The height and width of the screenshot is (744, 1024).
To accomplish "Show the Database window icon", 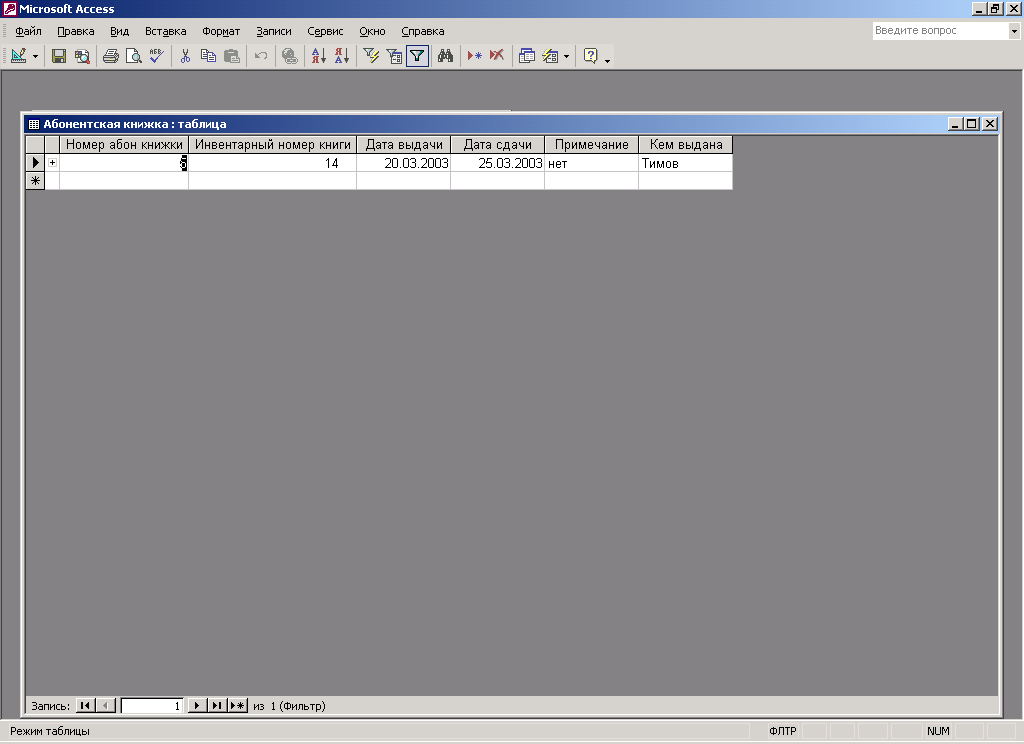I will pyautogui.click(x=526, y=56).
